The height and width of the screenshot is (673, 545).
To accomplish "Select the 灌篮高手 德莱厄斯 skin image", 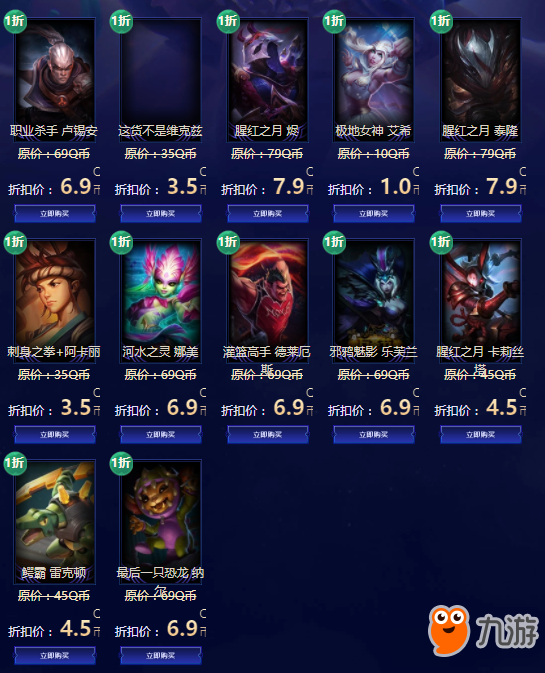I will pos(268,300).
